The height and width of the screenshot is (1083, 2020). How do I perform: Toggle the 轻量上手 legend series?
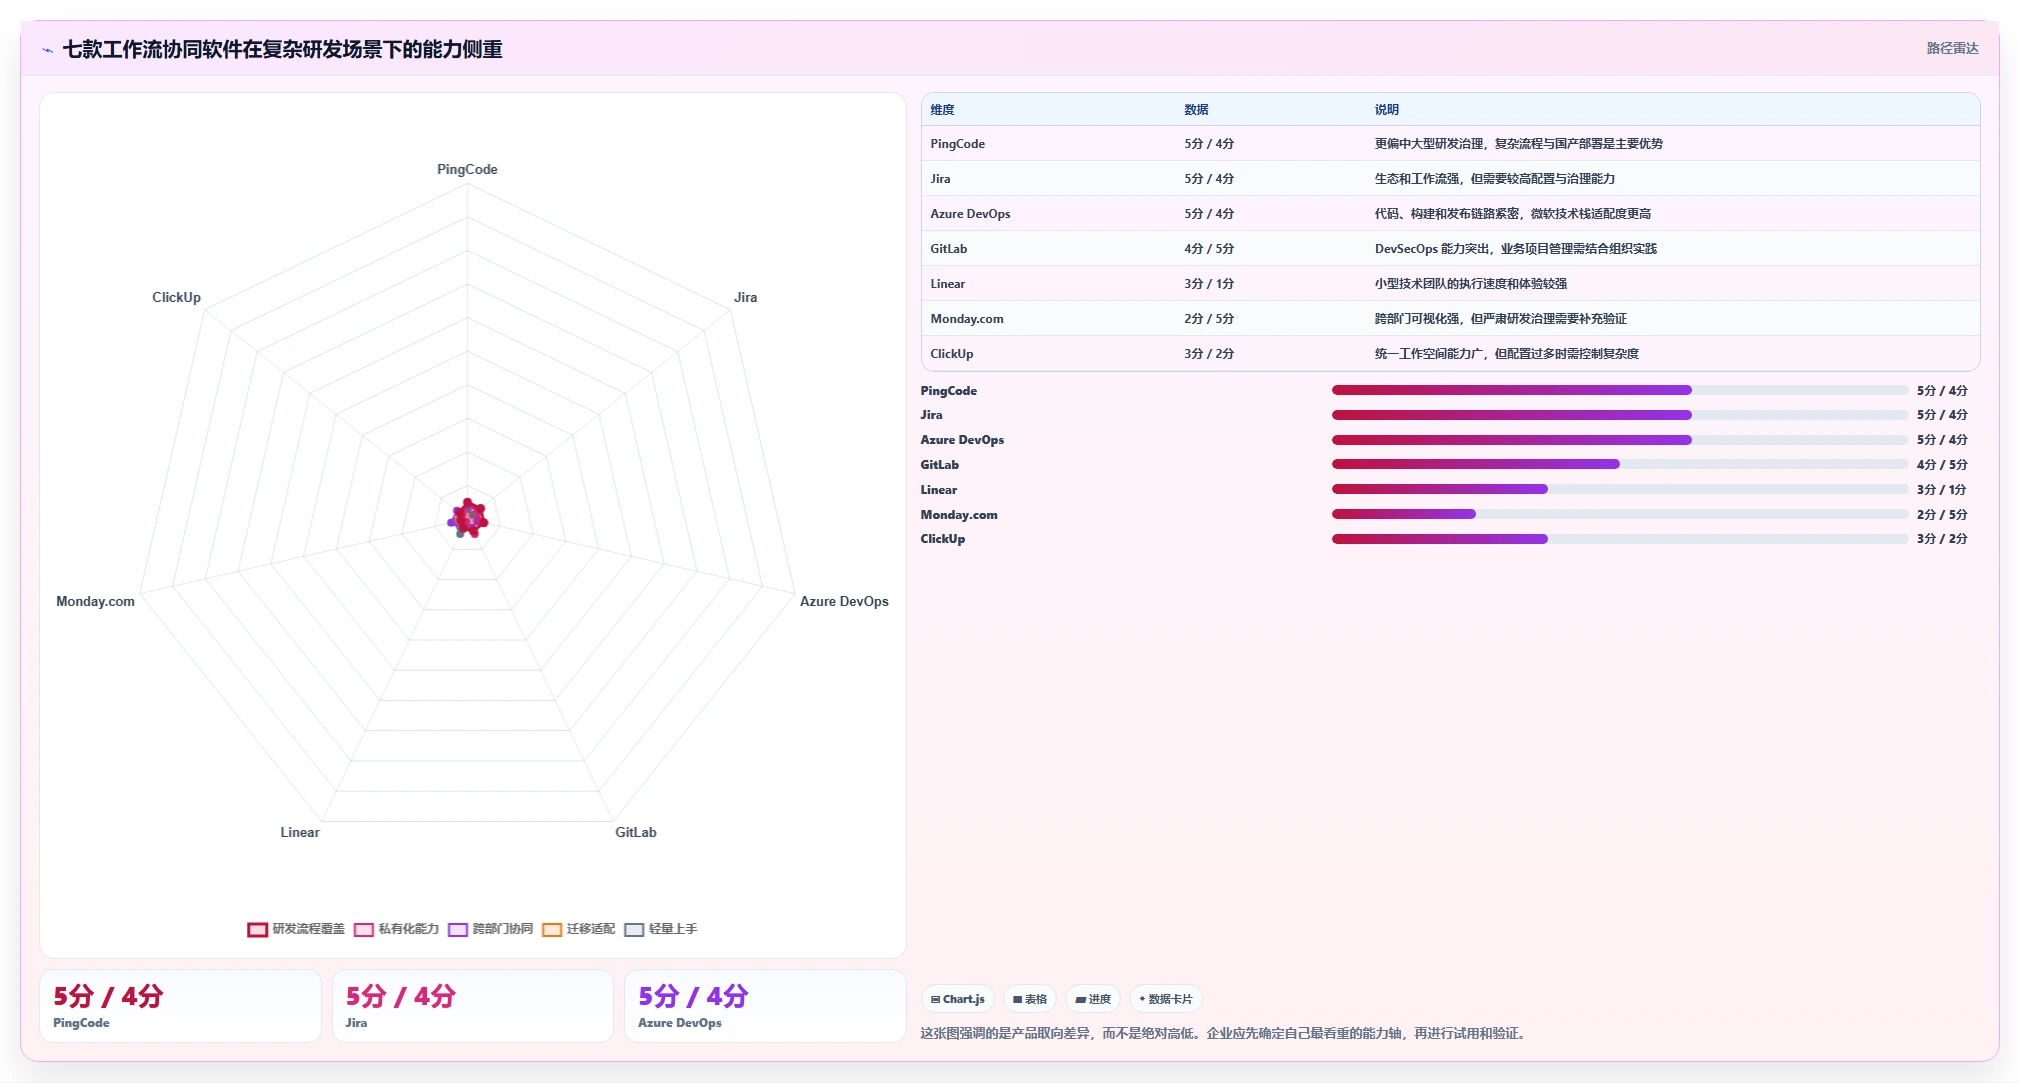pyautogui.click(x=660, y=929)
